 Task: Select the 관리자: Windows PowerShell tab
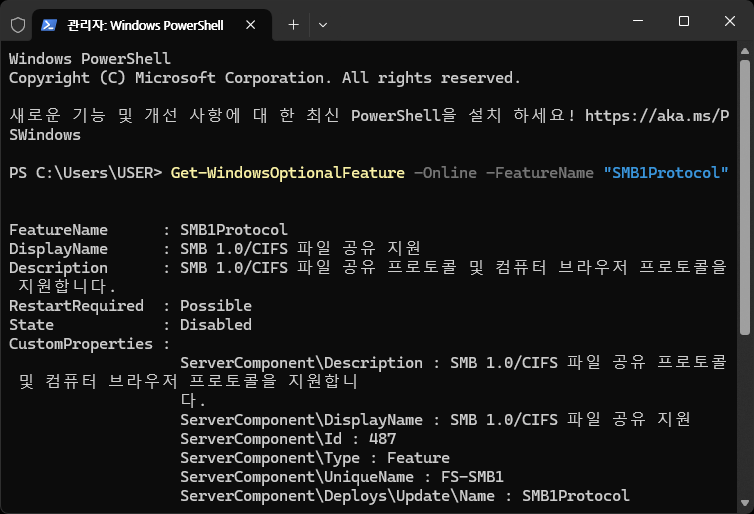[x=152, y=25]
